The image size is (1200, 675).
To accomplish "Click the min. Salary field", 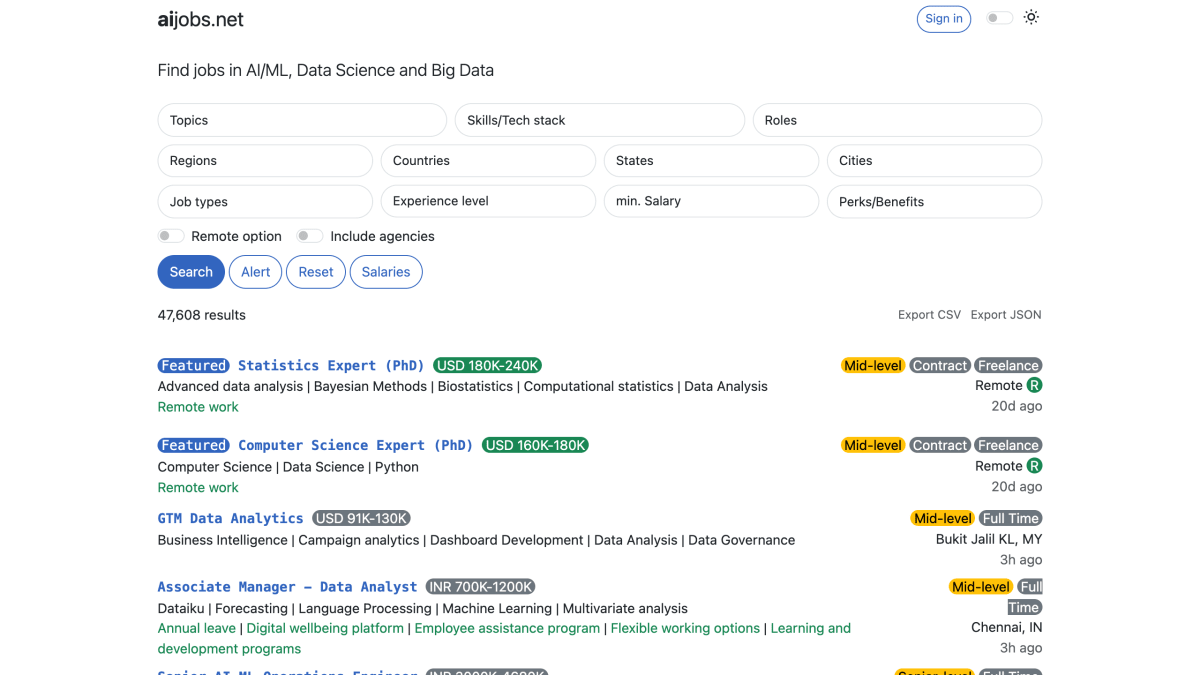I will [x=711, y=201].
